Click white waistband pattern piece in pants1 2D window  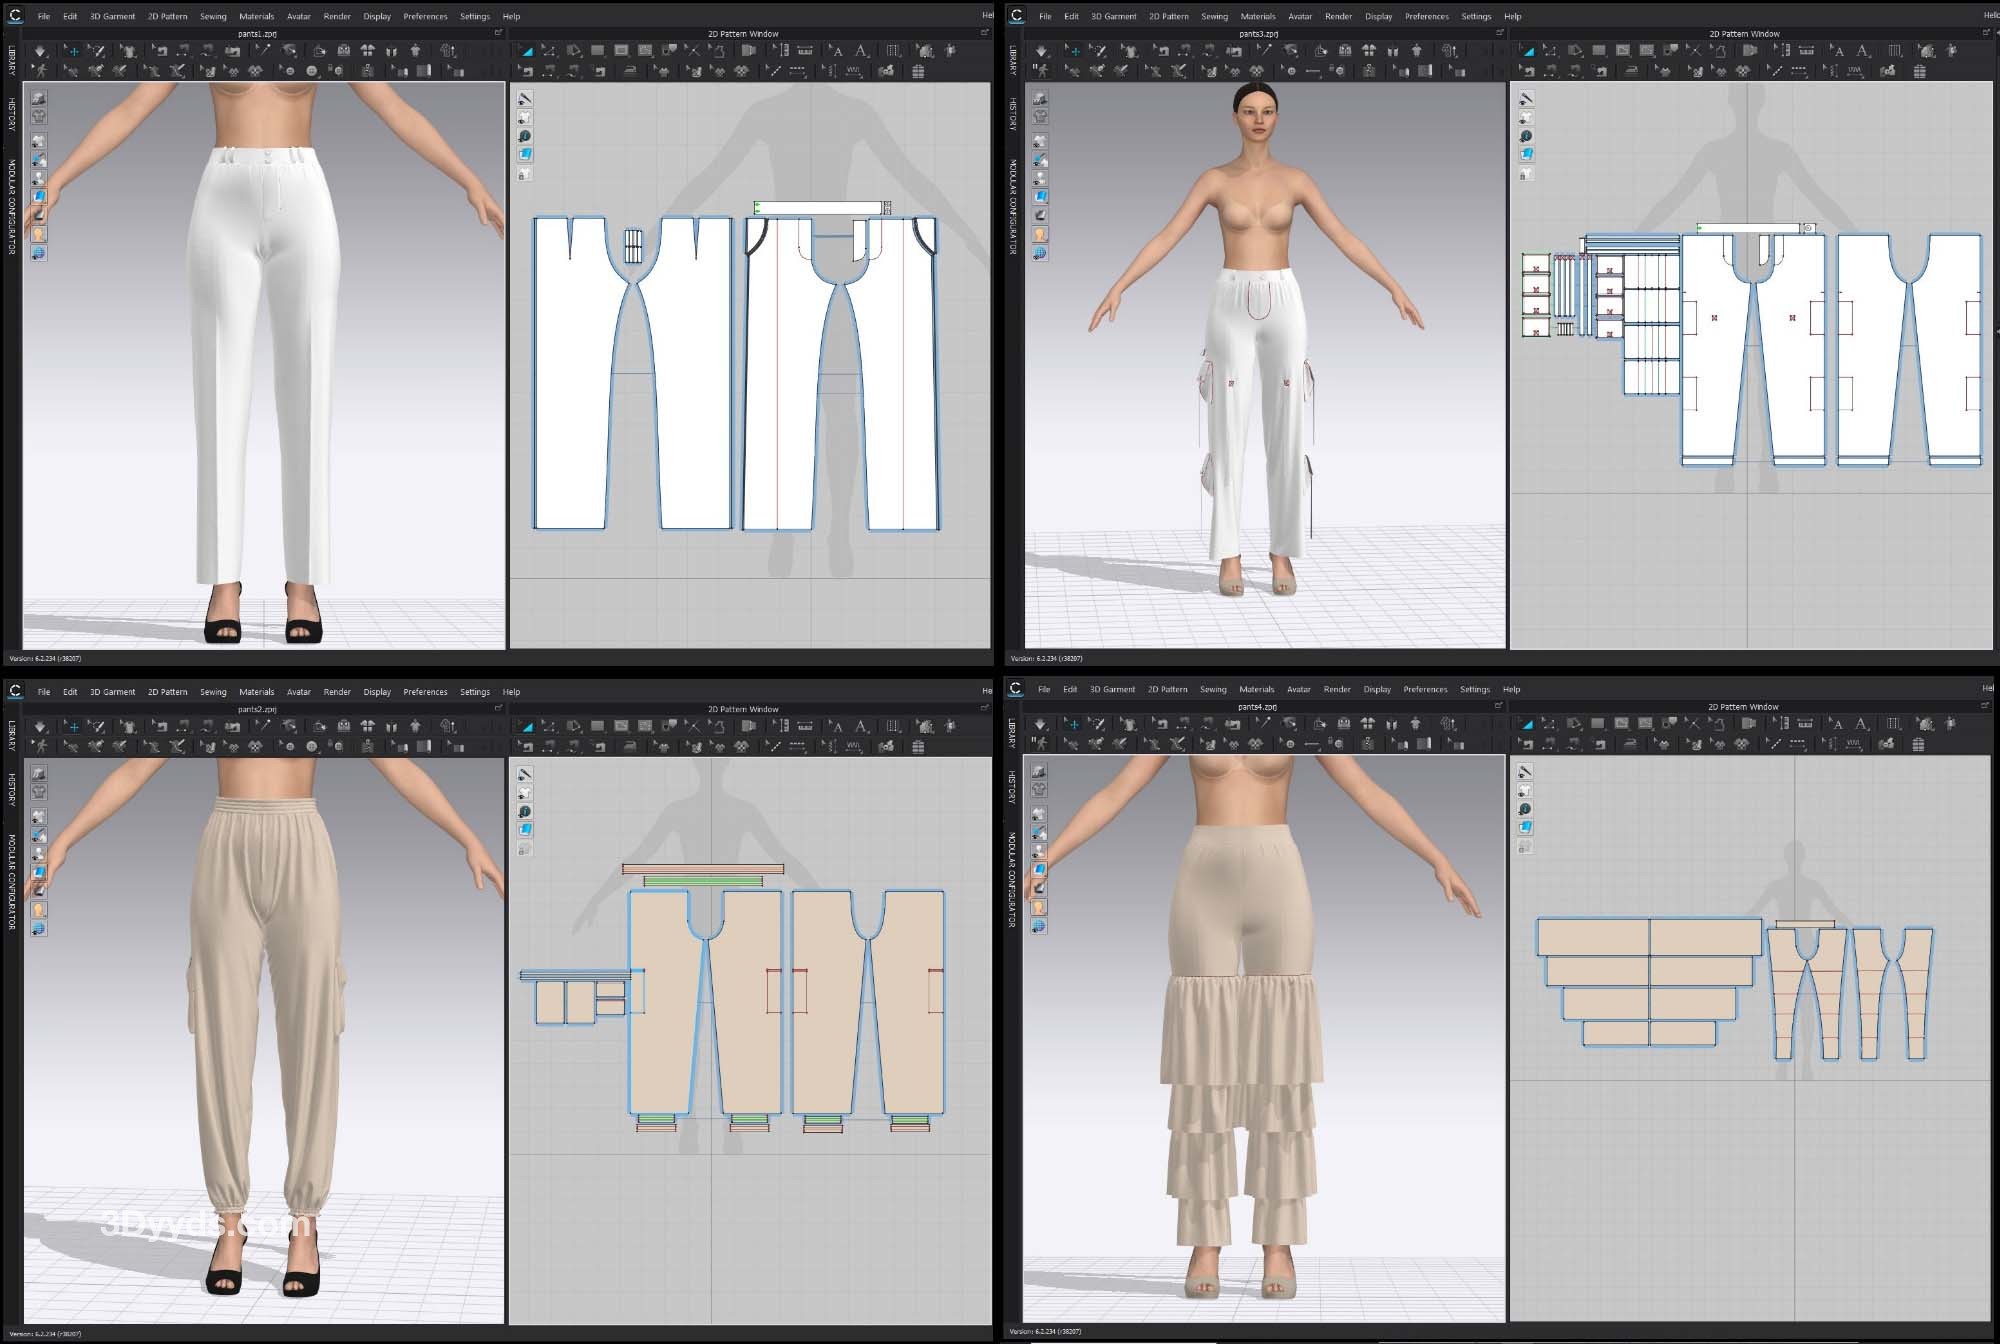(x=818, y=208)
